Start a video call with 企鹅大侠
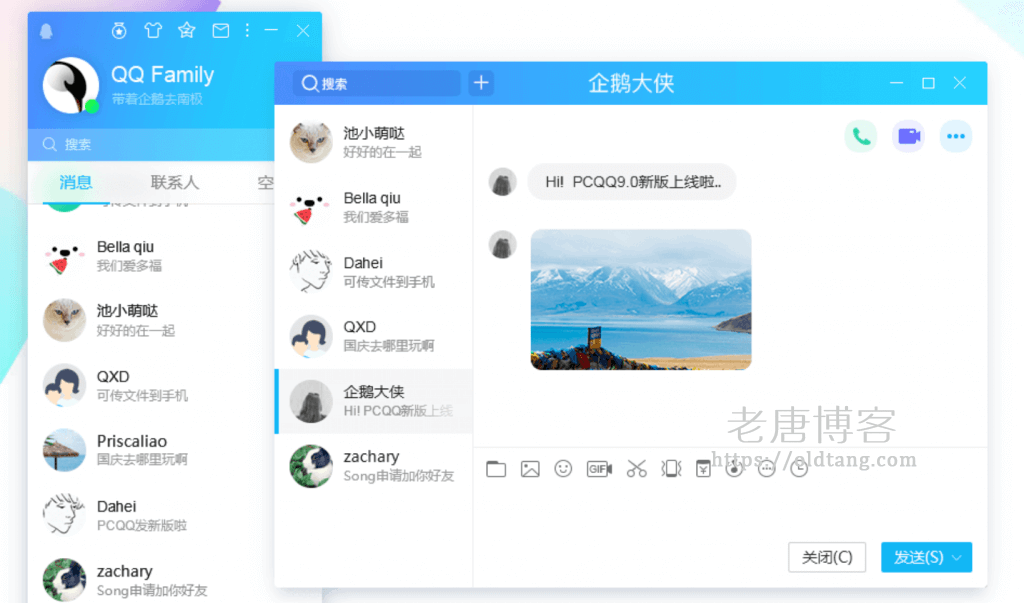The width and height of the screenshot is (1024, 603). 908,135
